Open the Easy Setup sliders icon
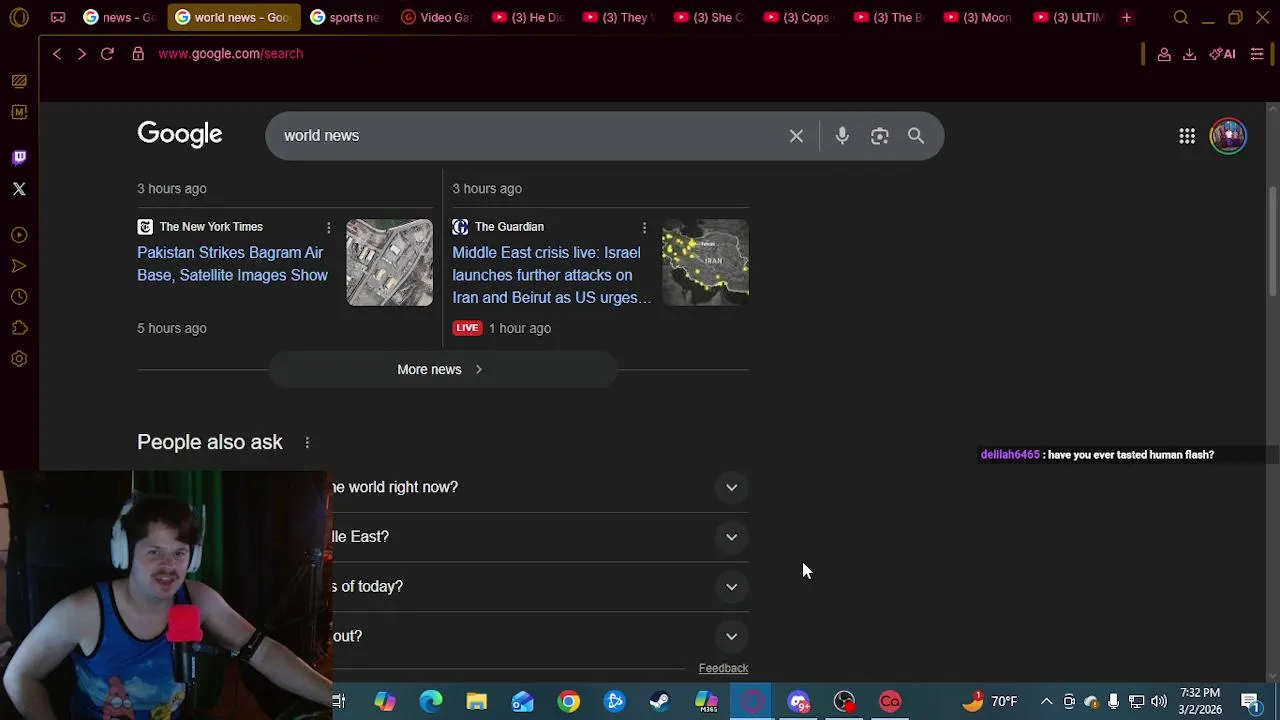This screenshot has height=720, width=1280. tap(1257, 54)
